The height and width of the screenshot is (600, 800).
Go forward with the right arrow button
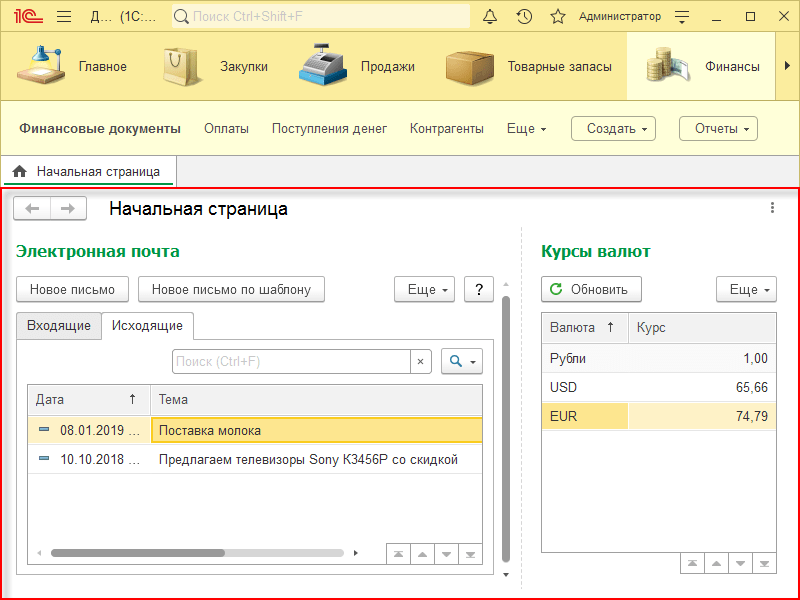68,208
